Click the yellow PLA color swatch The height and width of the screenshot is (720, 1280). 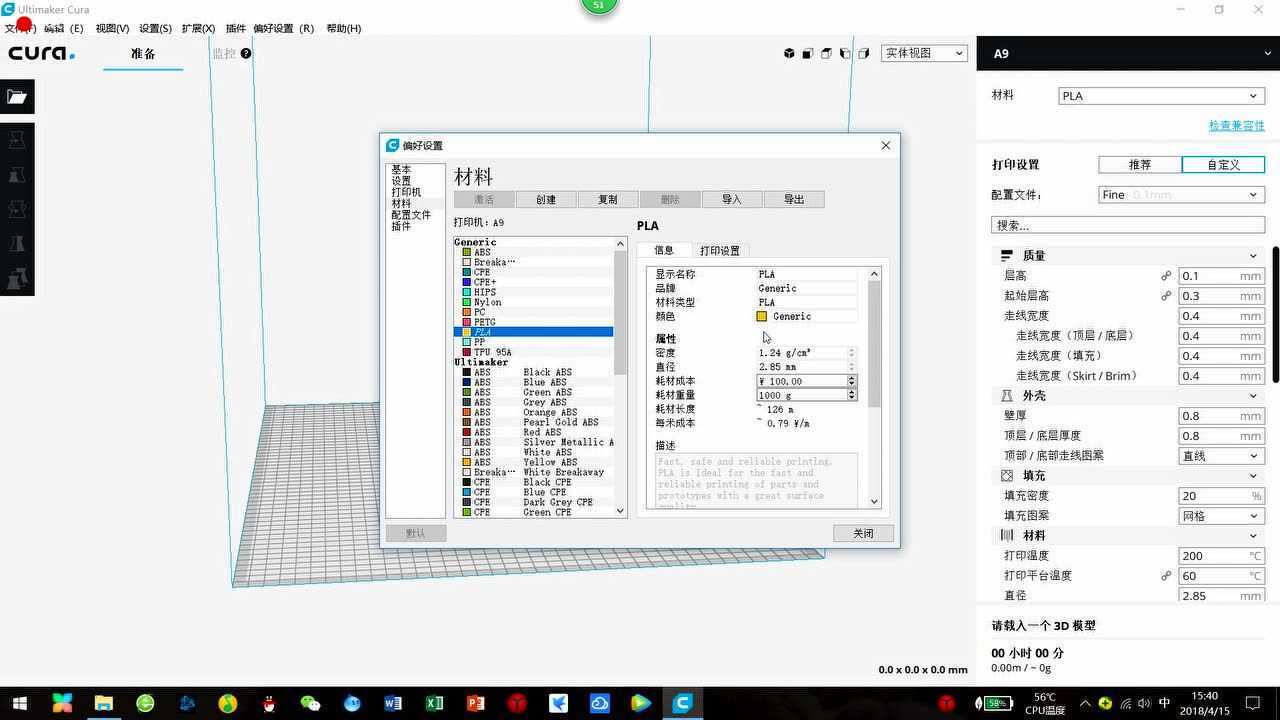(762, 317)
